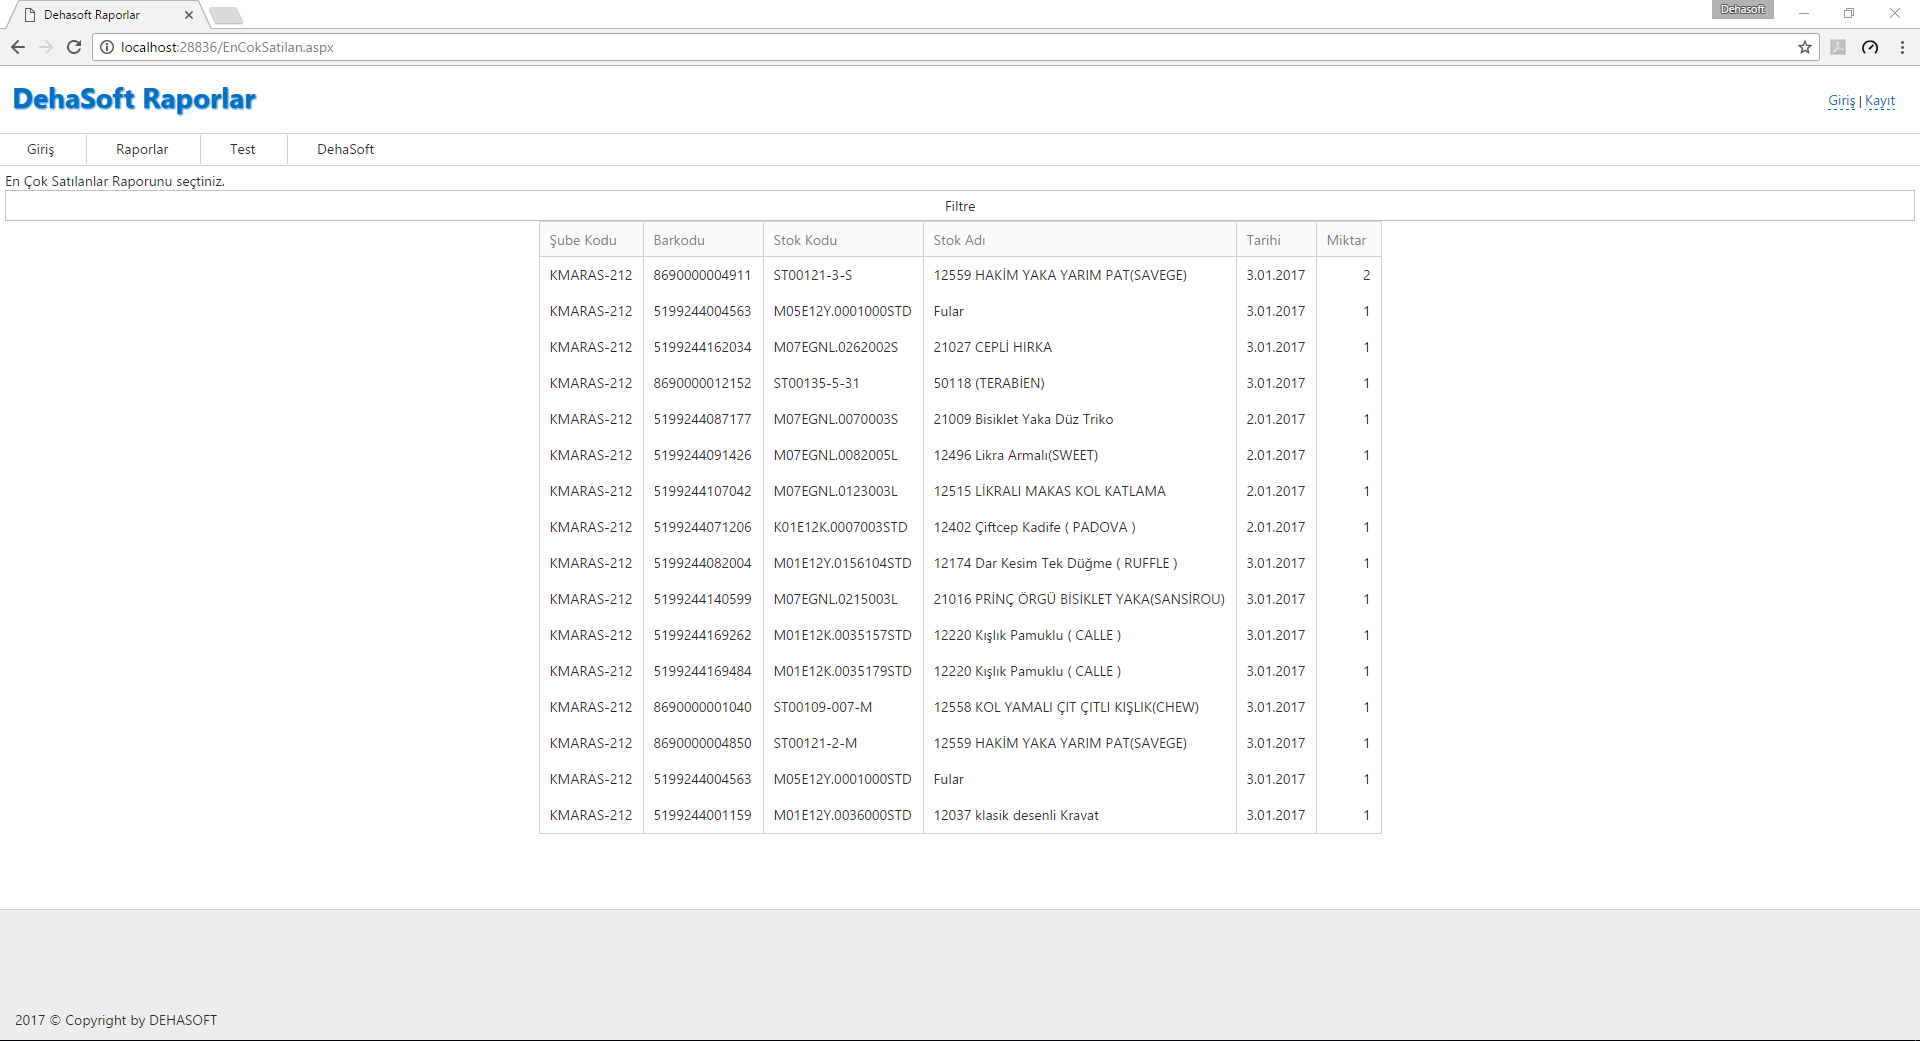Select barcode 5199244087177
This screenshot has width=1920, height=1041.
coord(702,419)
